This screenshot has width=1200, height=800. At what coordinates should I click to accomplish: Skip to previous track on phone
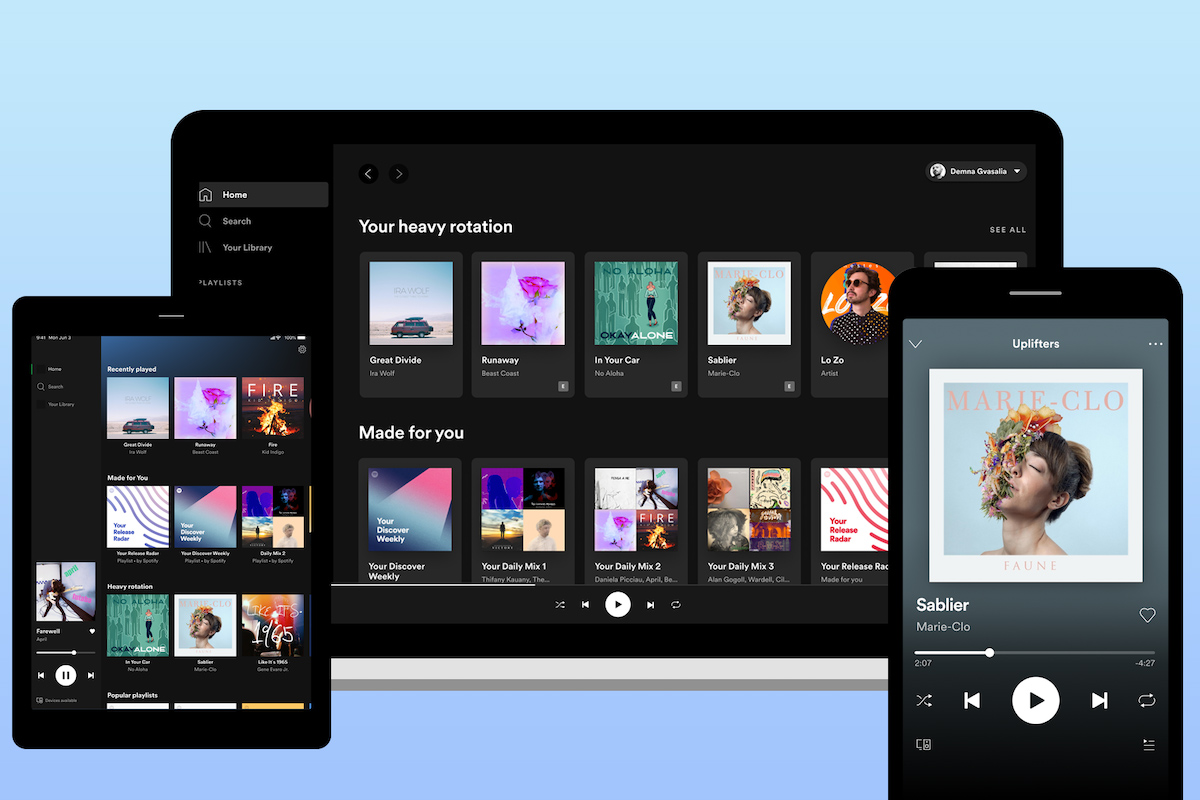[x=972, y=700]
